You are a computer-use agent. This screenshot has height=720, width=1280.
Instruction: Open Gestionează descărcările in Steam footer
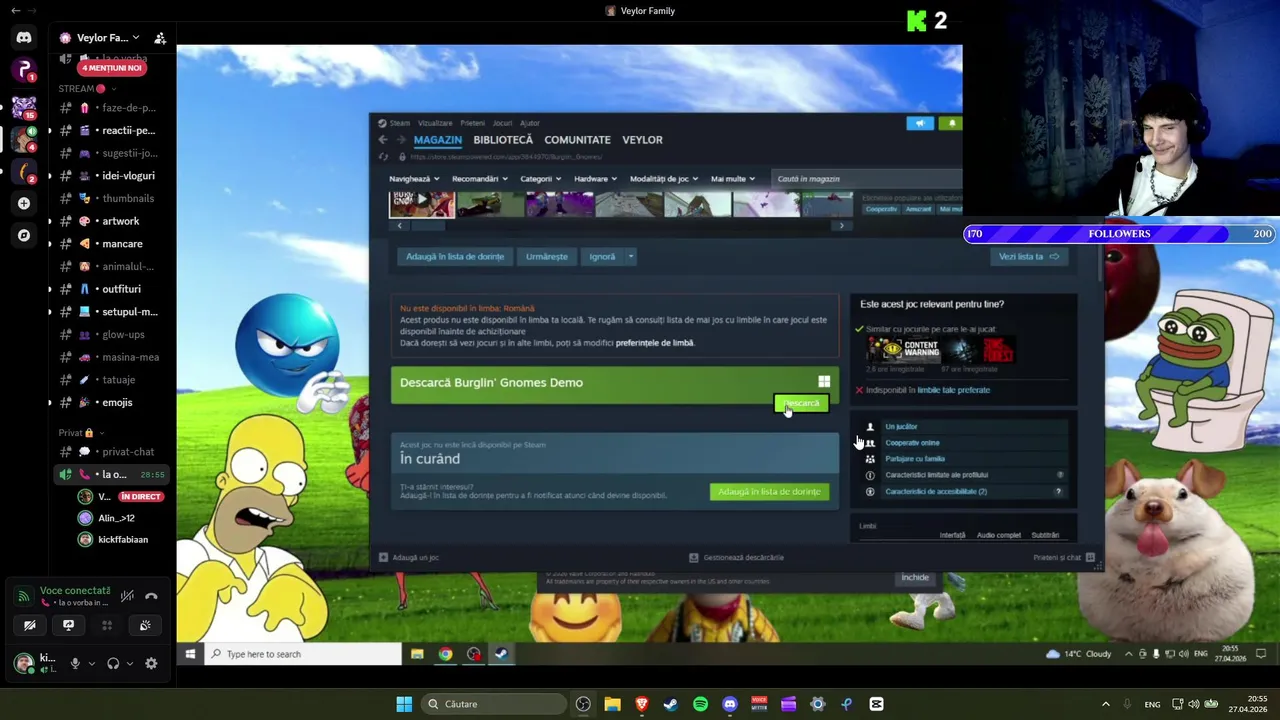(x=737, y=558)
